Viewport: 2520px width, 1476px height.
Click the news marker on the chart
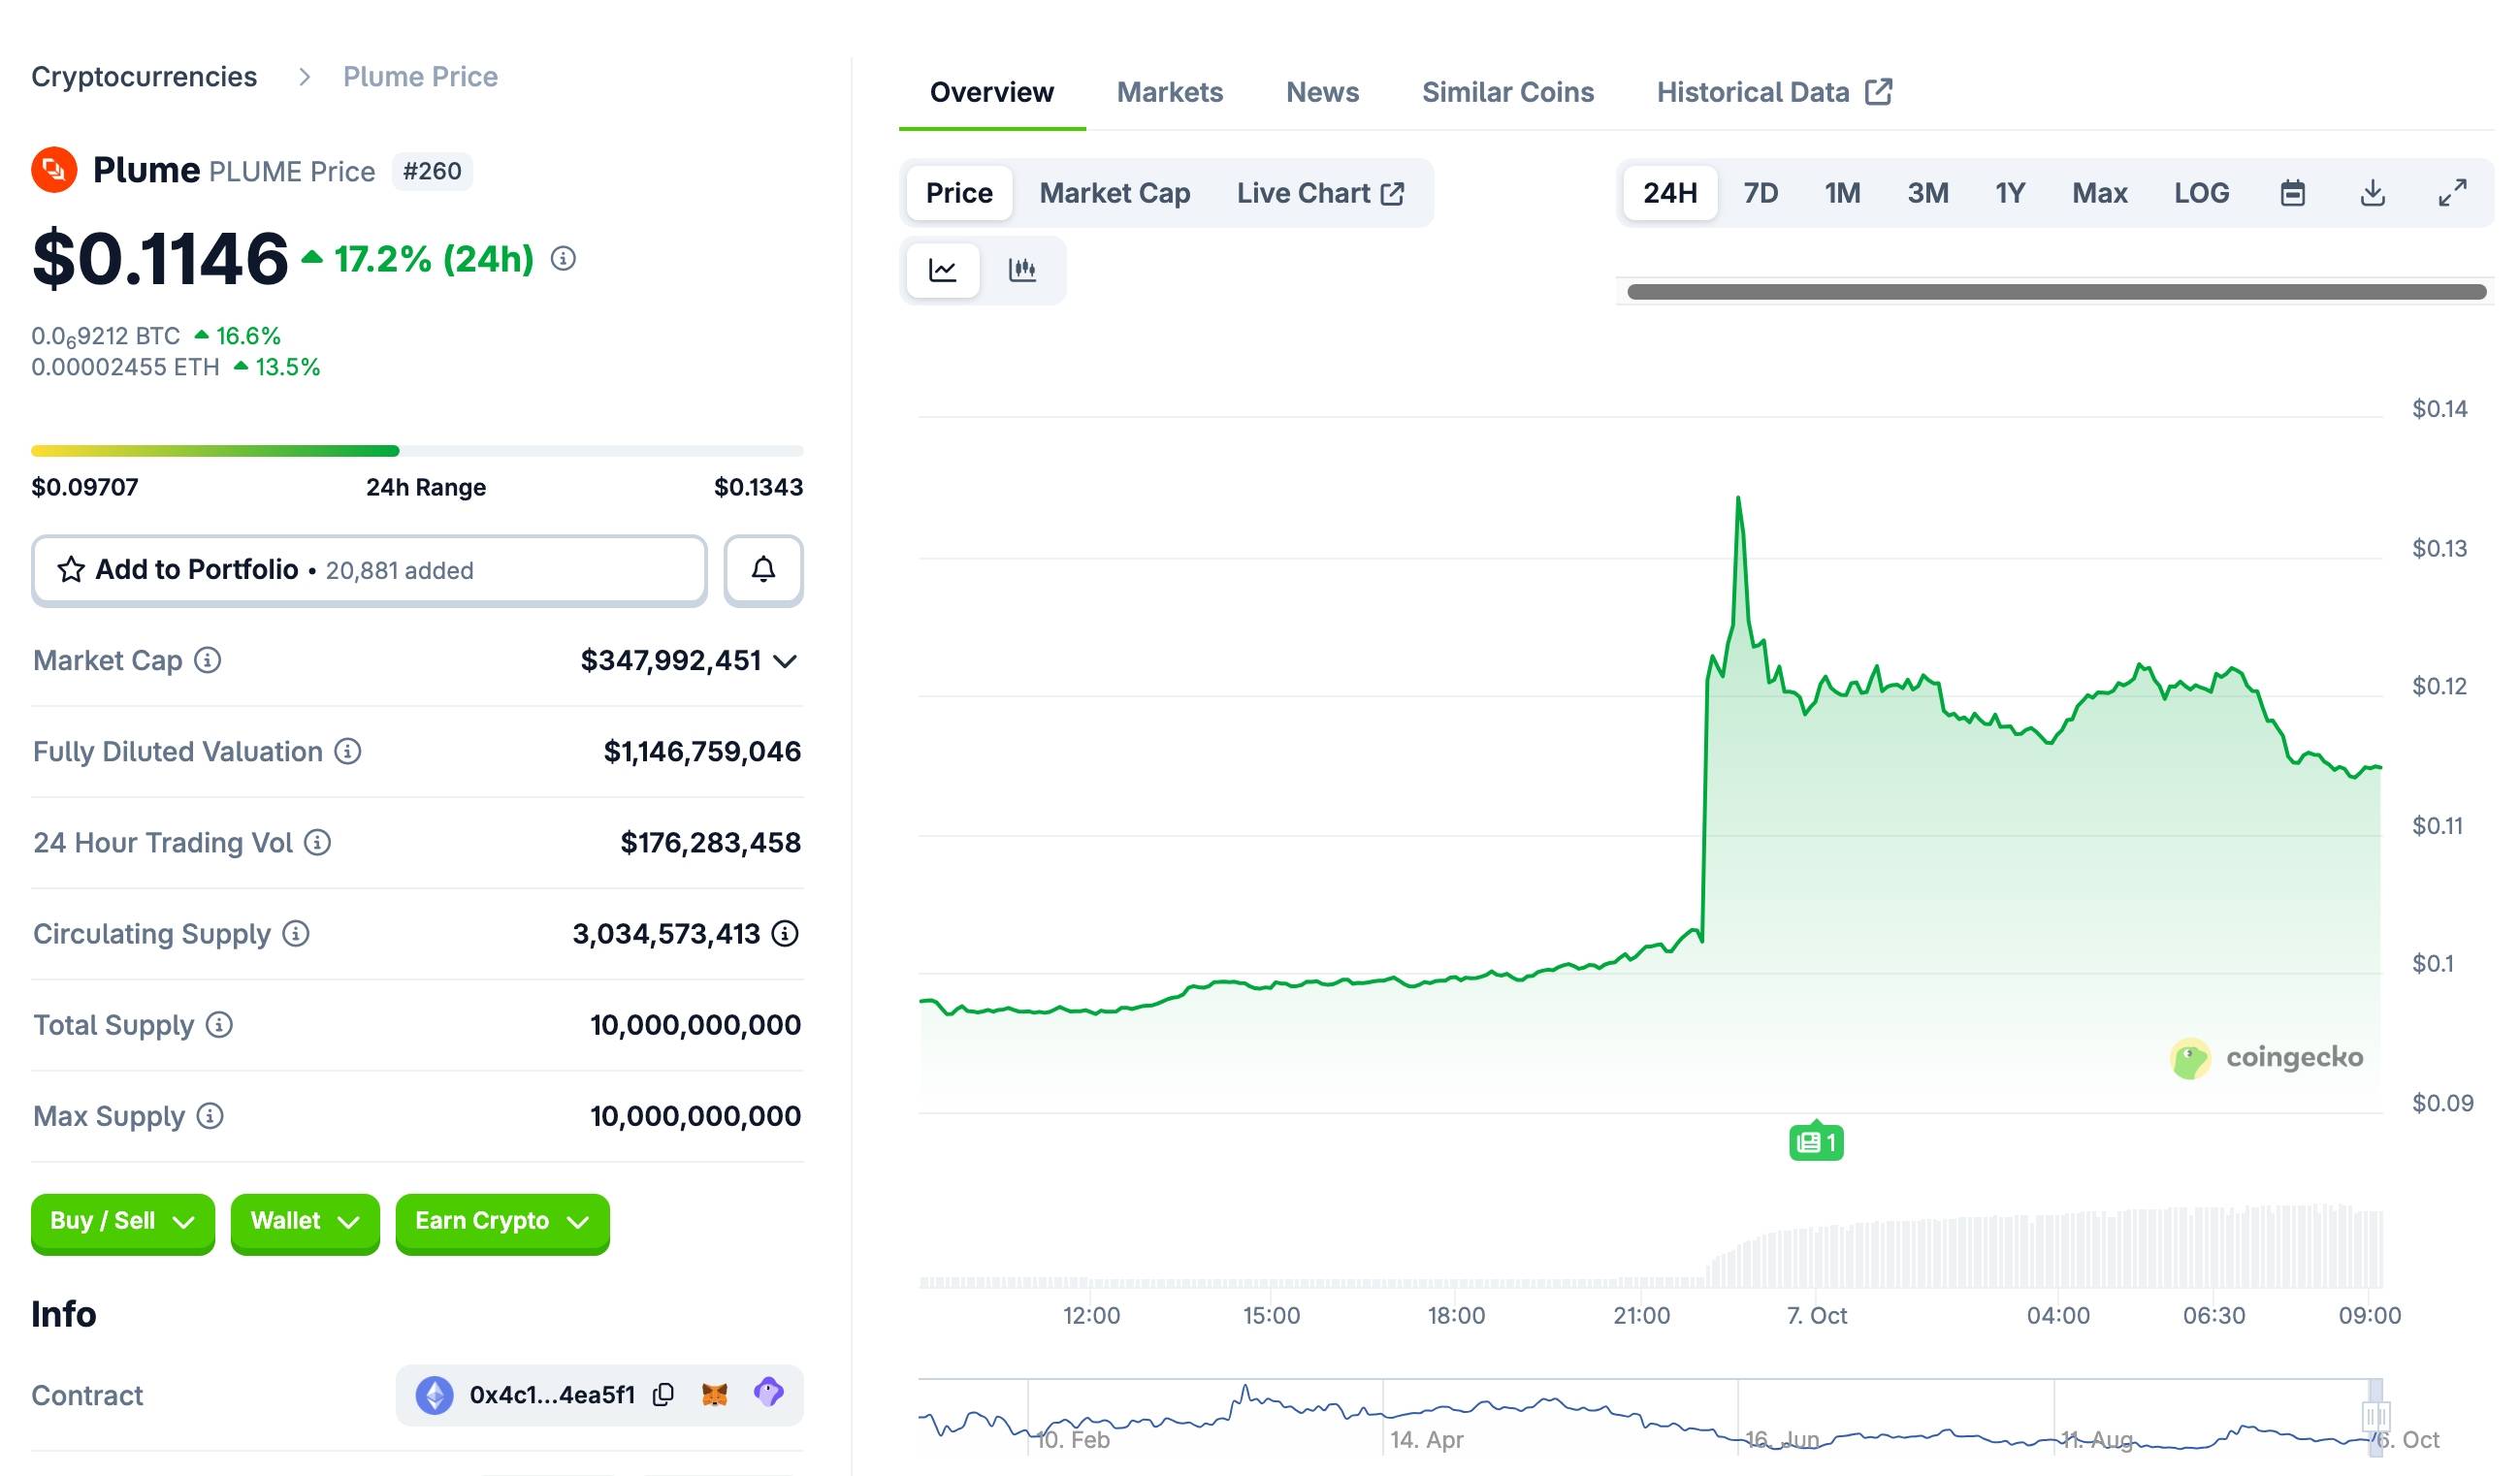pos(1816,1142)
